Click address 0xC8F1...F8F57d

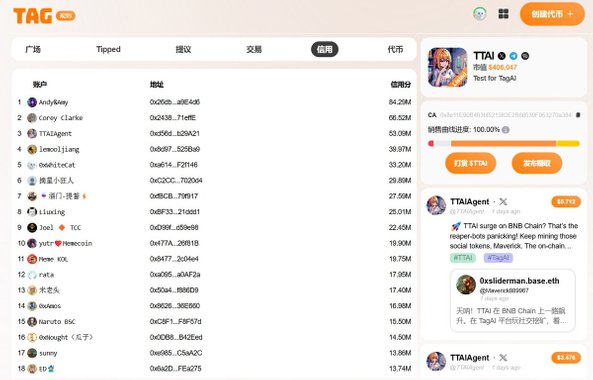(175, 322)
